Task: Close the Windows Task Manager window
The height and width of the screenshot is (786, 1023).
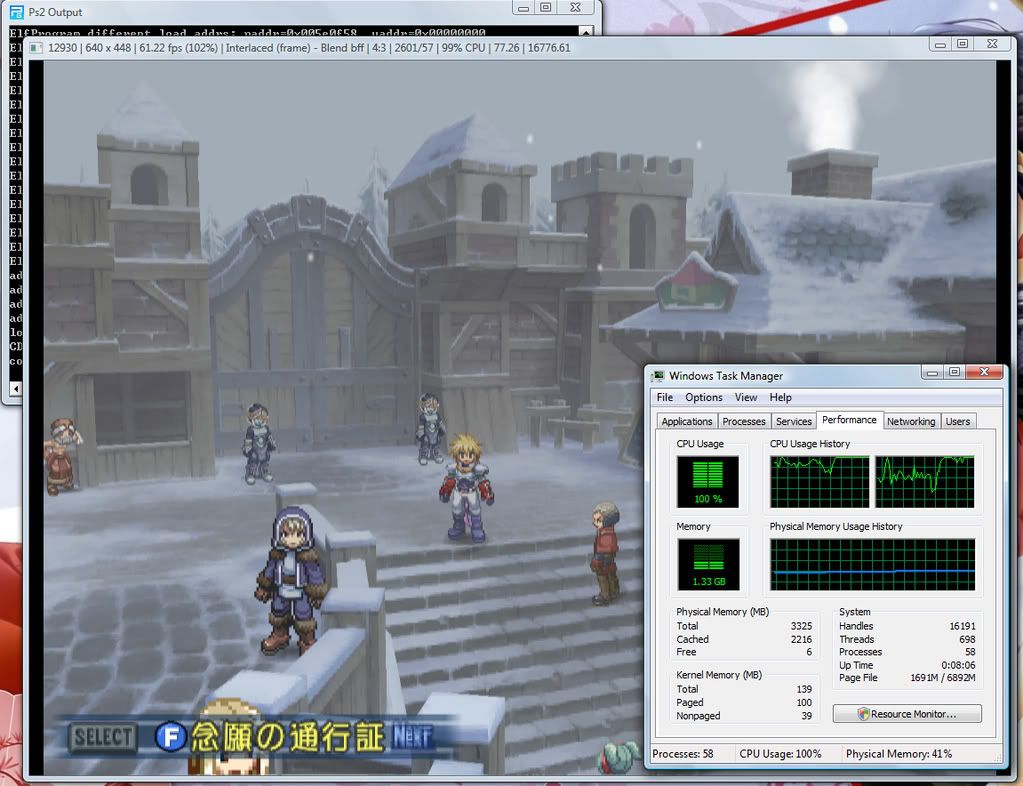Action: tap(985, 373)
